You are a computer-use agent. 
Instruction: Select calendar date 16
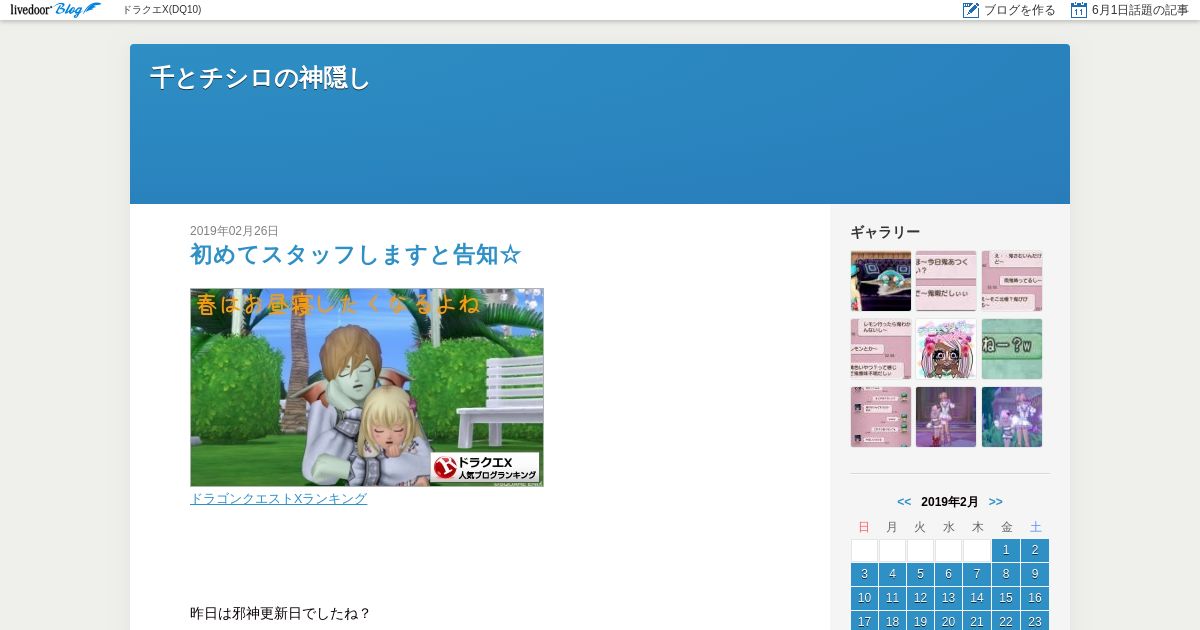(1035, 598)
